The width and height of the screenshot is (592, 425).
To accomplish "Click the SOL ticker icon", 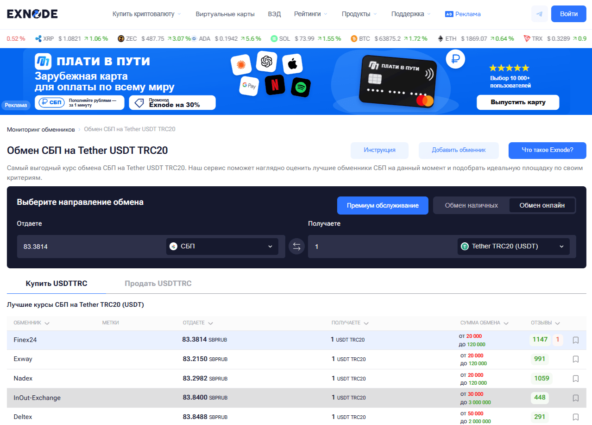I will click(274, 38).
